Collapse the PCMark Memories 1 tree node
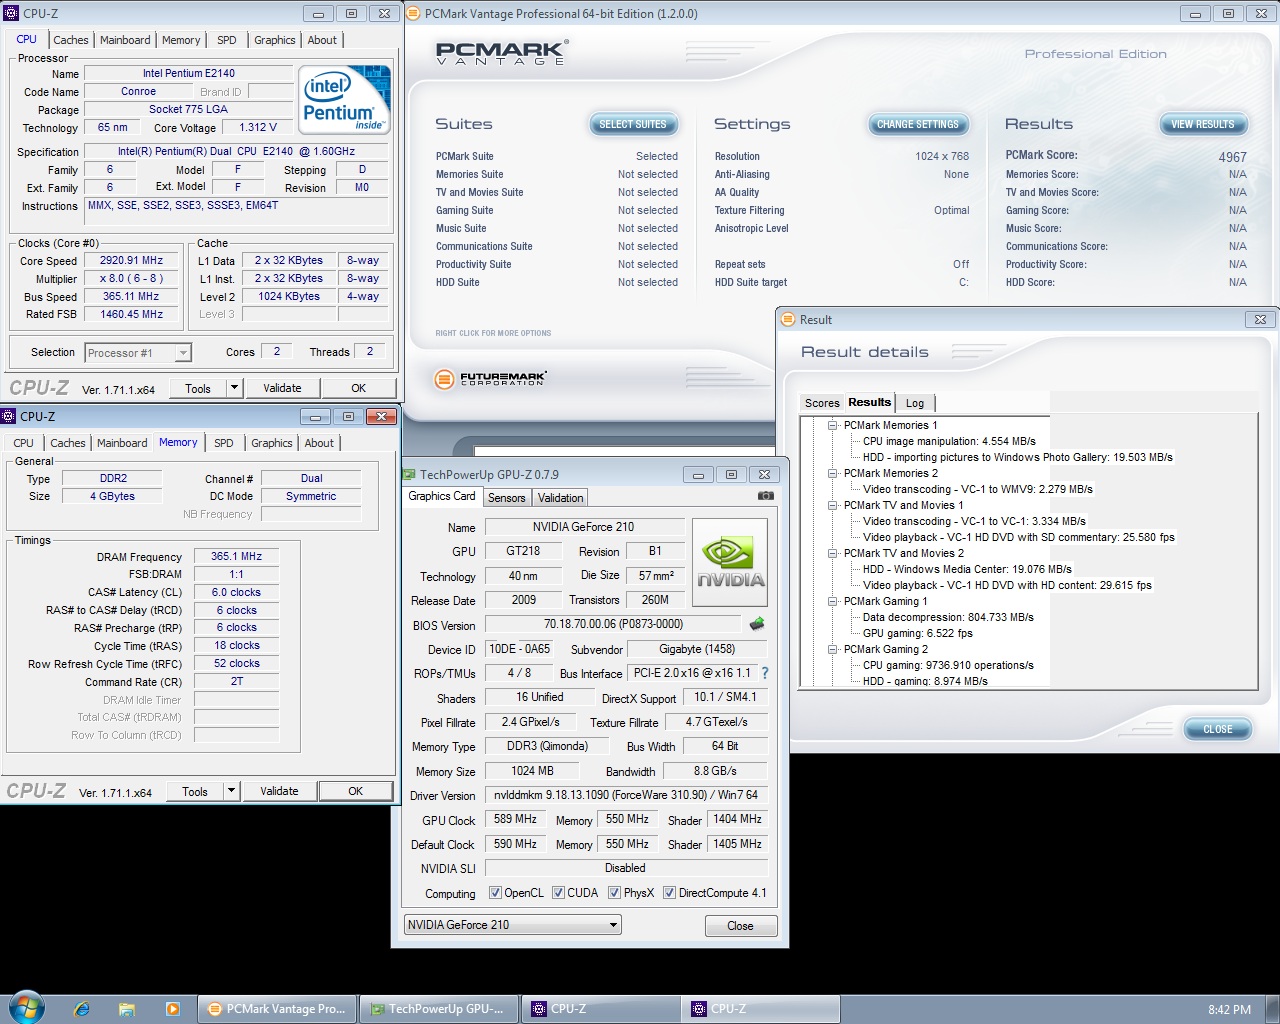This screenshot has width=1280, height=1024. tap(832, 425)
